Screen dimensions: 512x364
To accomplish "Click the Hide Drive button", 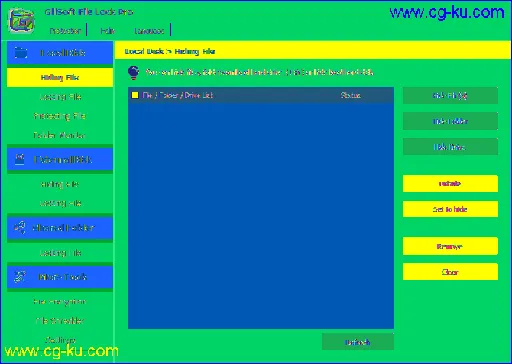I will coord(450,147).
